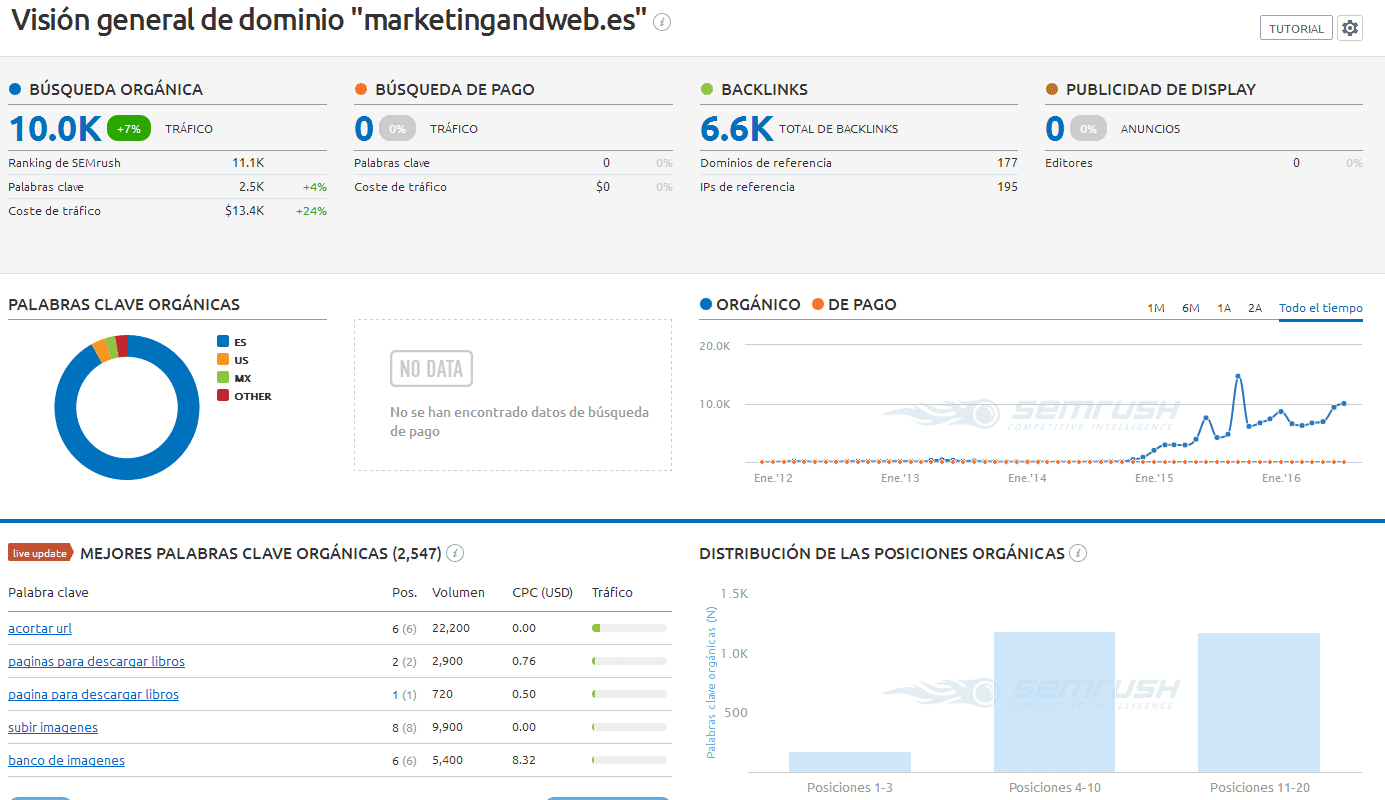Click the 22,200 volume cell

pyautogui.click(x=451, y=629)
